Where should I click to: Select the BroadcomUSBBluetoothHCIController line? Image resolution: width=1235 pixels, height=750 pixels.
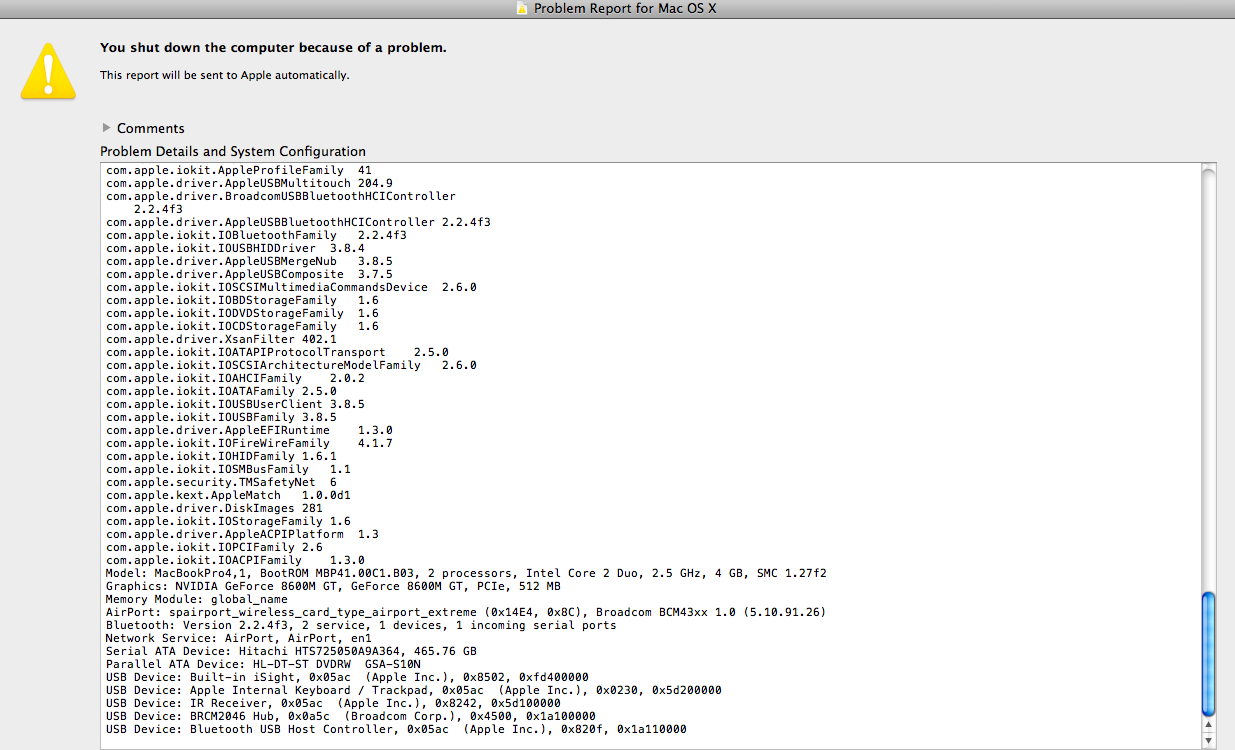[281, 196]
